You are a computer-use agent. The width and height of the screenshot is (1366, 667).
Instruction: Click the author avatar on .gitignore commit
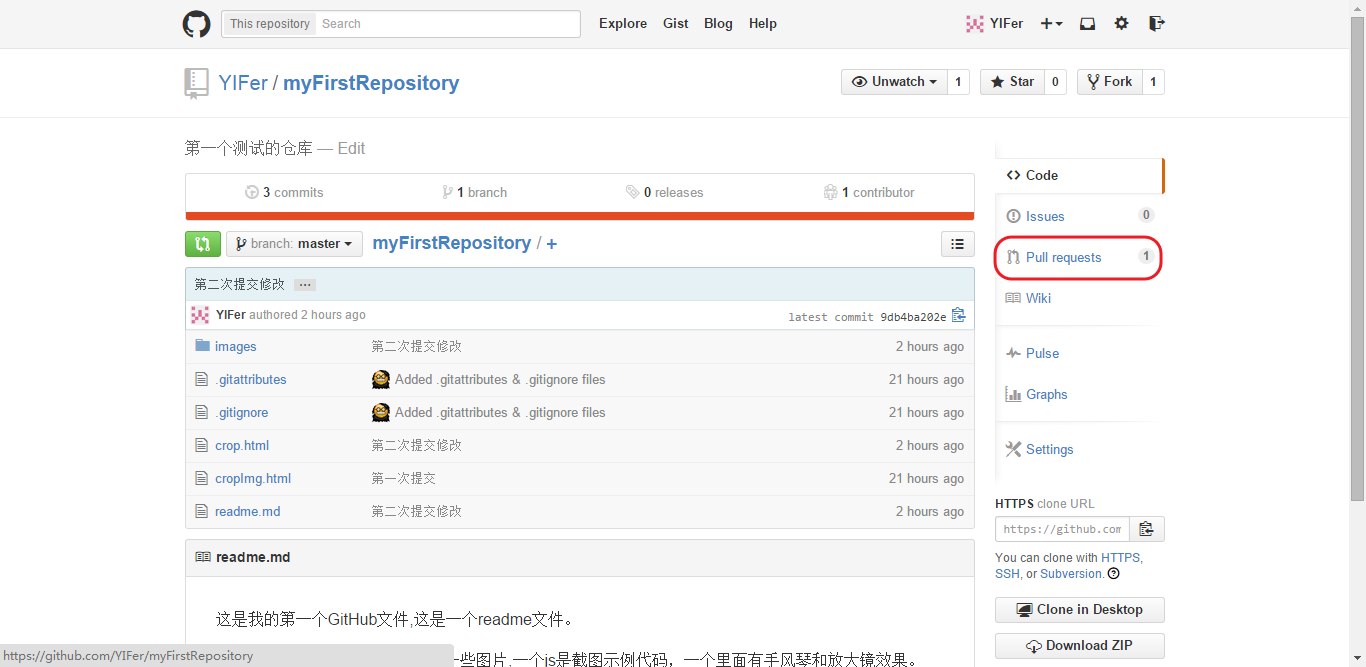point(381,412)
